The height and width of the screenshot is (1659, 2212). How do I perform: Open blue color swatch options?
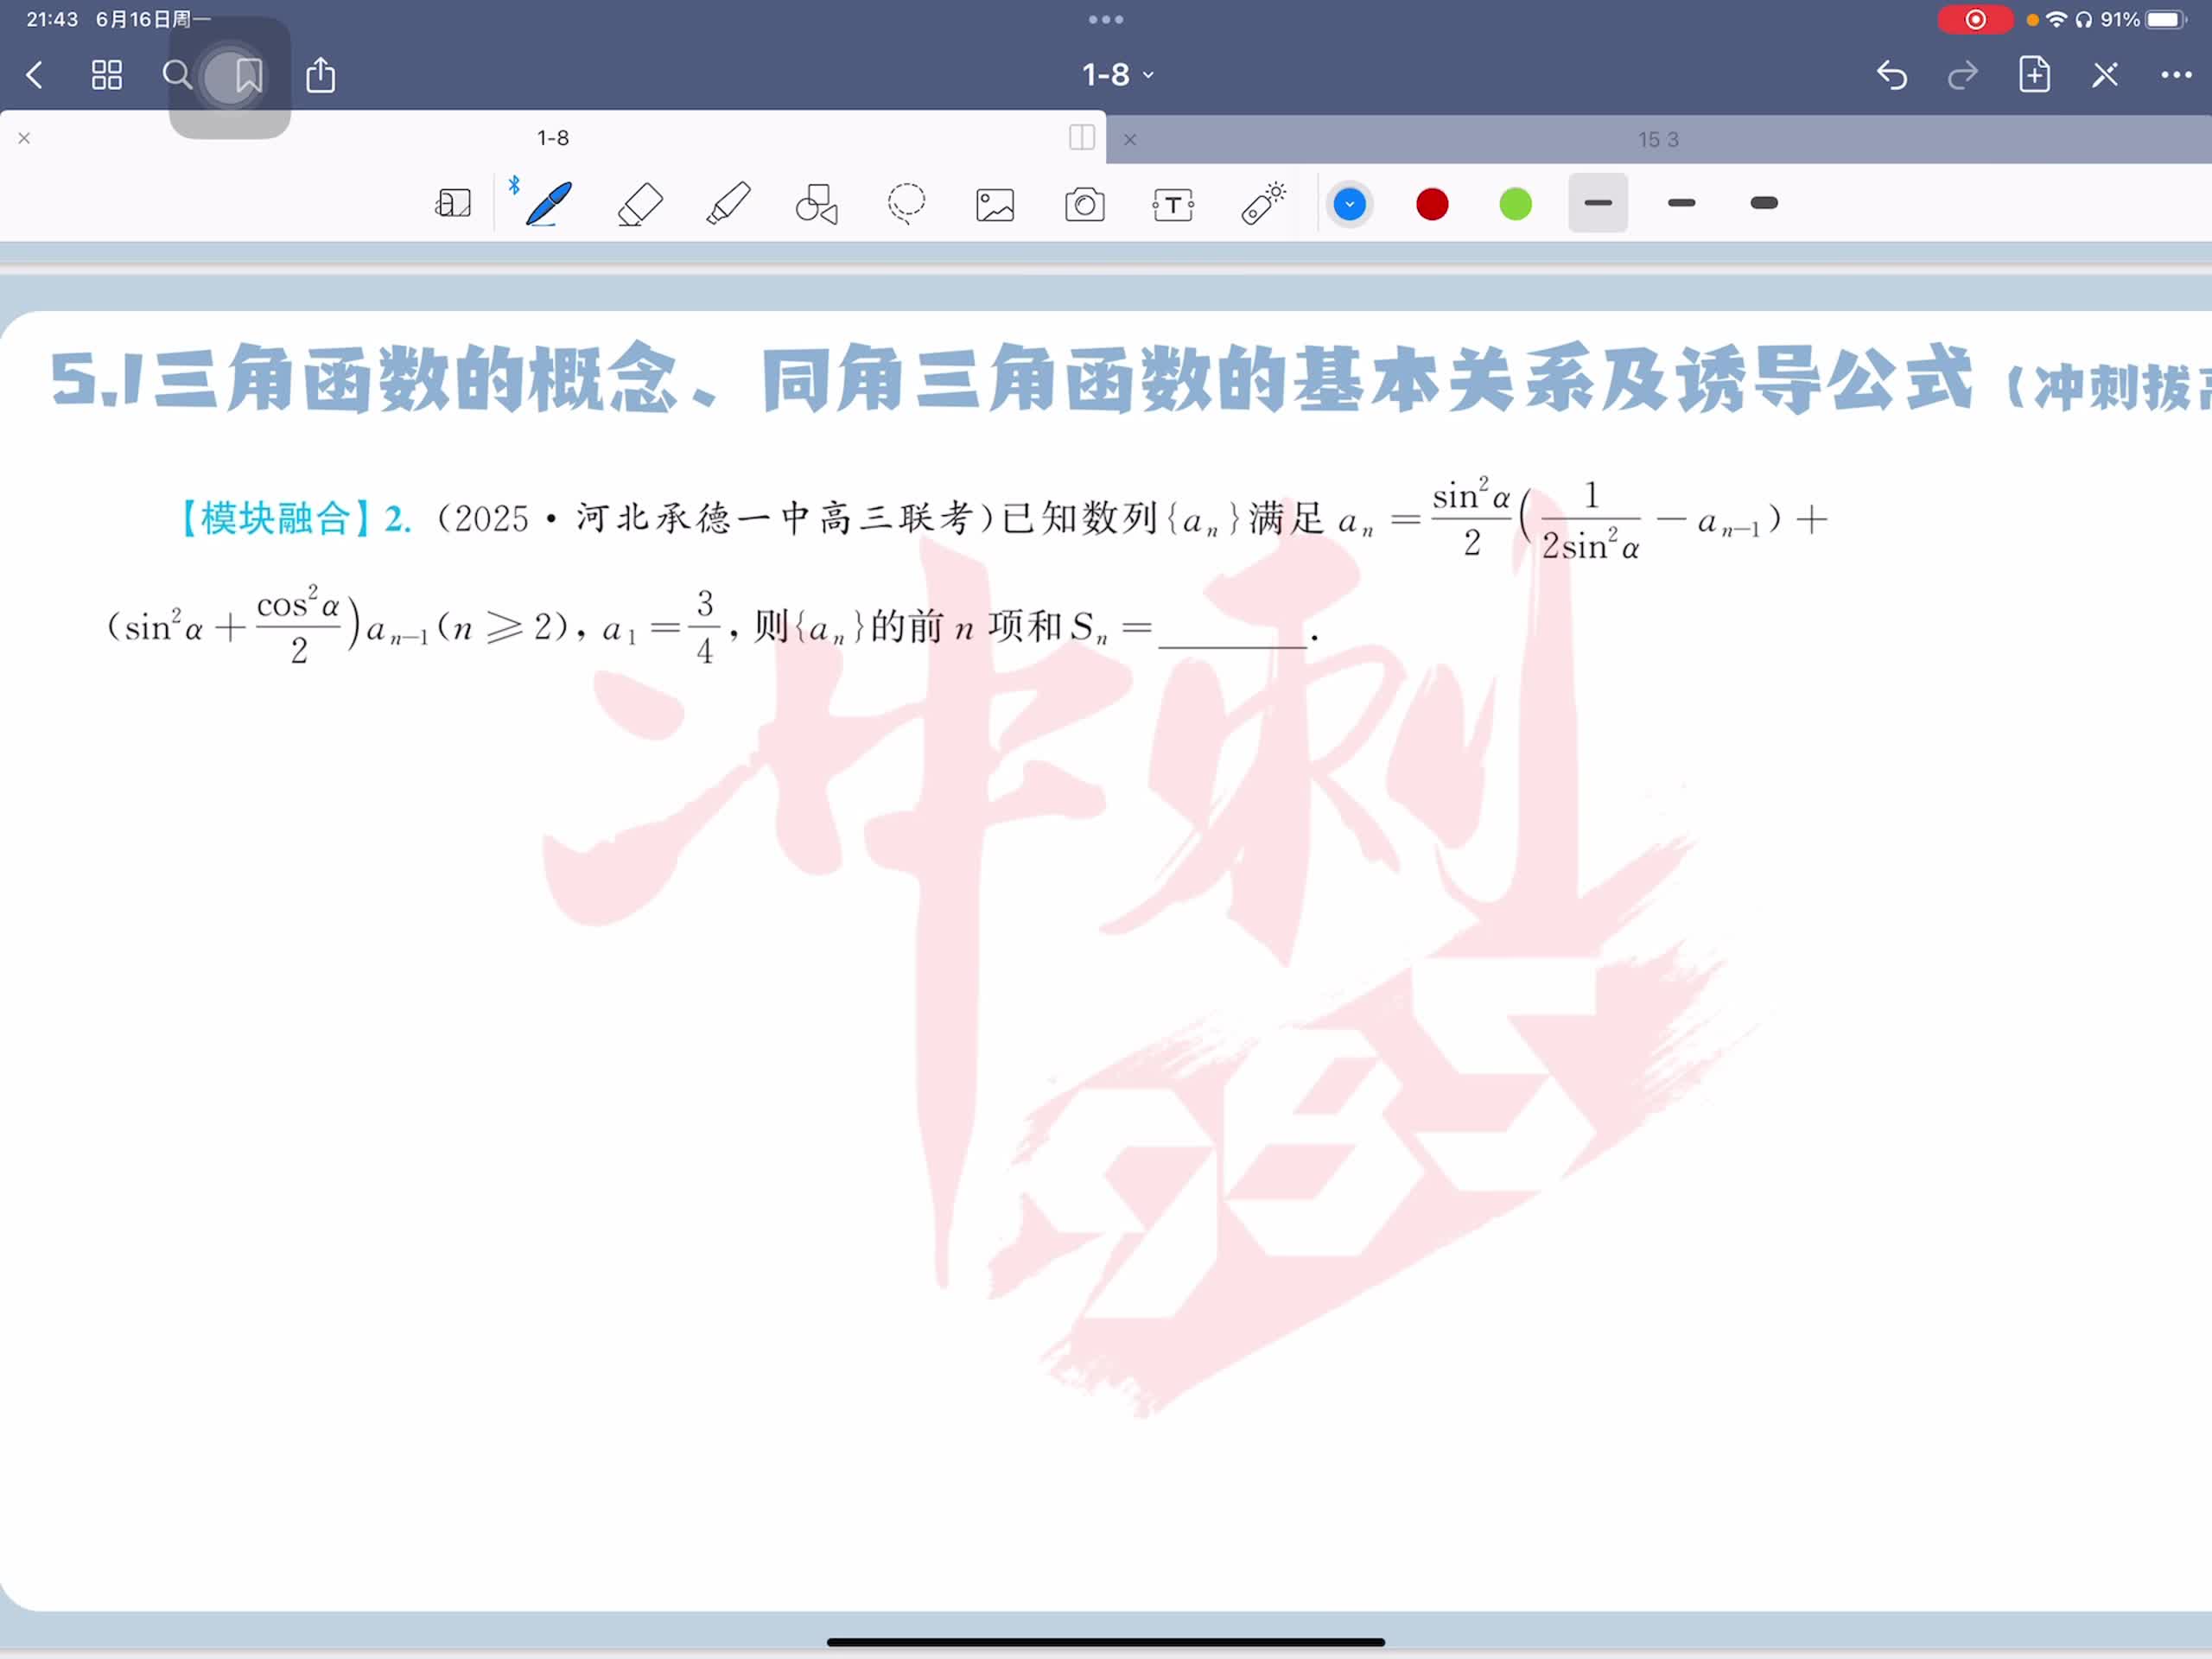pos(1349,204)
